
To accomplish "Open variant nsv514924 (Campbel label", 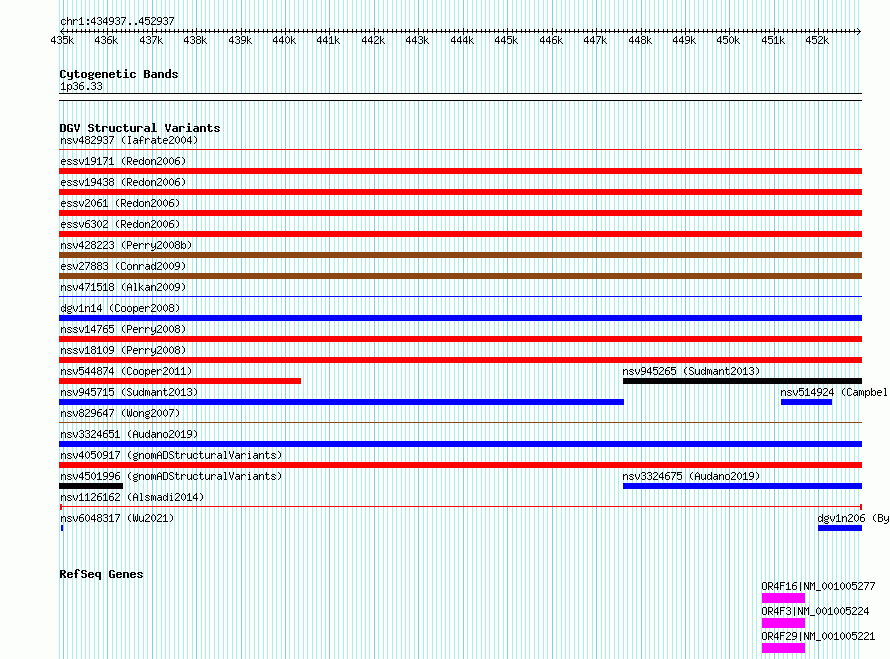I will (834, 392).
